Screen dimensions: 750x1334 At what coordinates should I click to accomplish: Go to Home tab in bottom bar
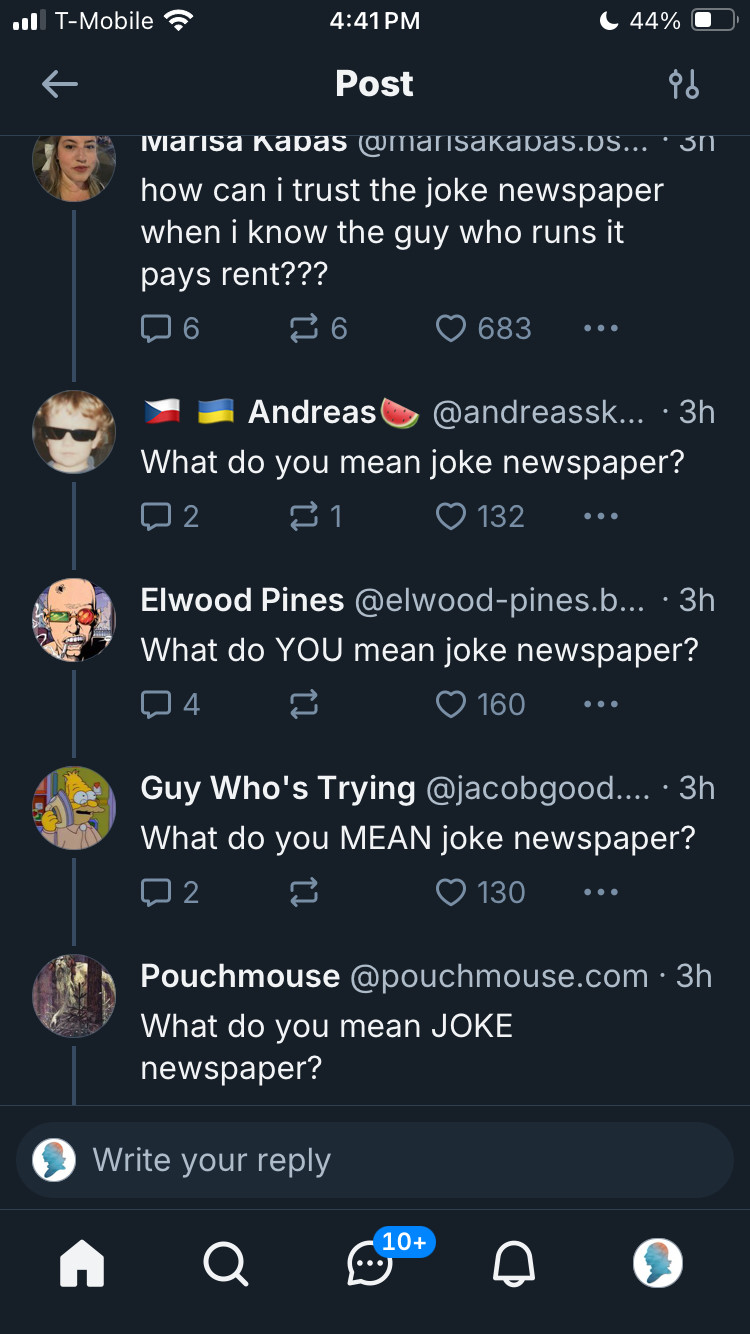(x=82, y=1264)
